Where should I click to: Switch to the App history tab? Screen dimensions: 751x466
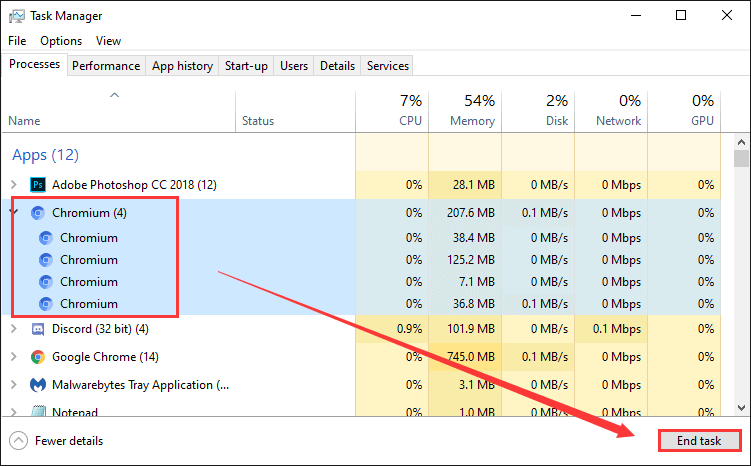[182, 66]
